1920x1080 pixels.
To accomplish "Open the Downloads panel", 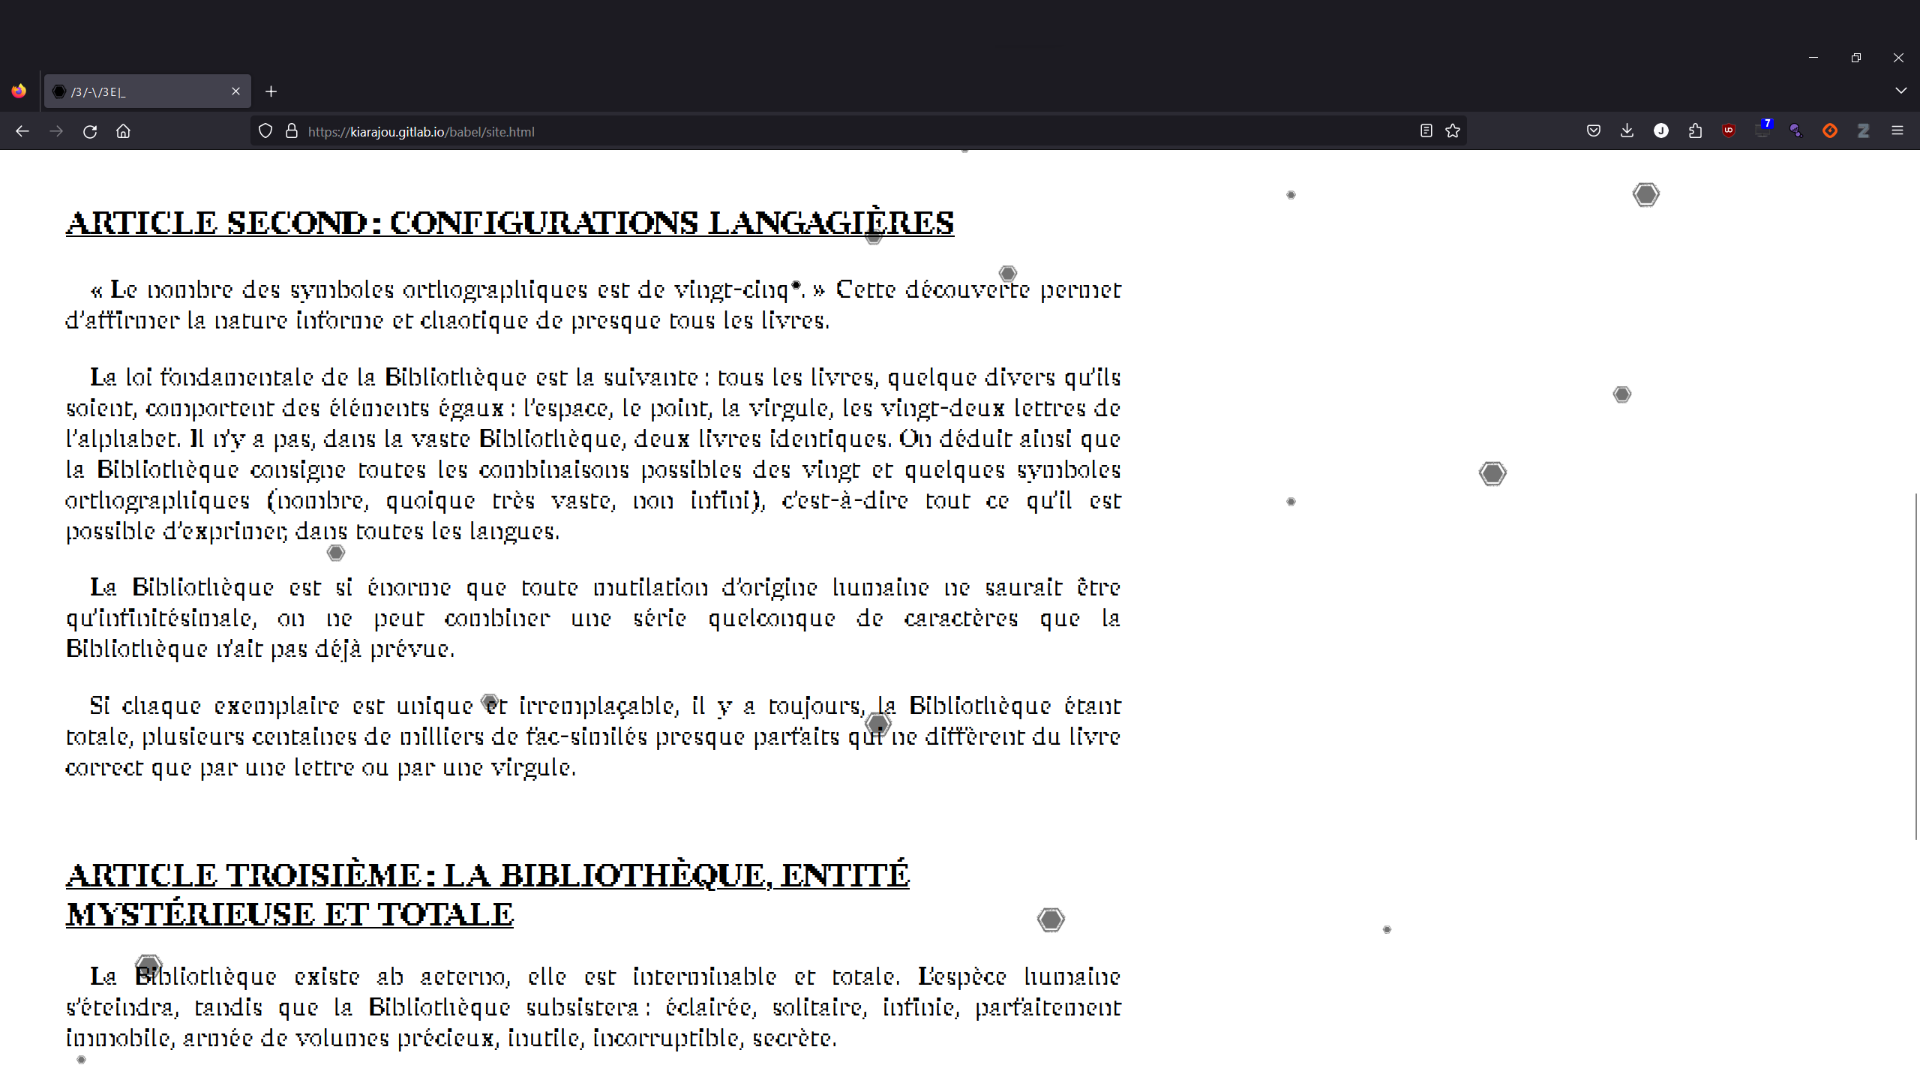I will pos(1627,131).
